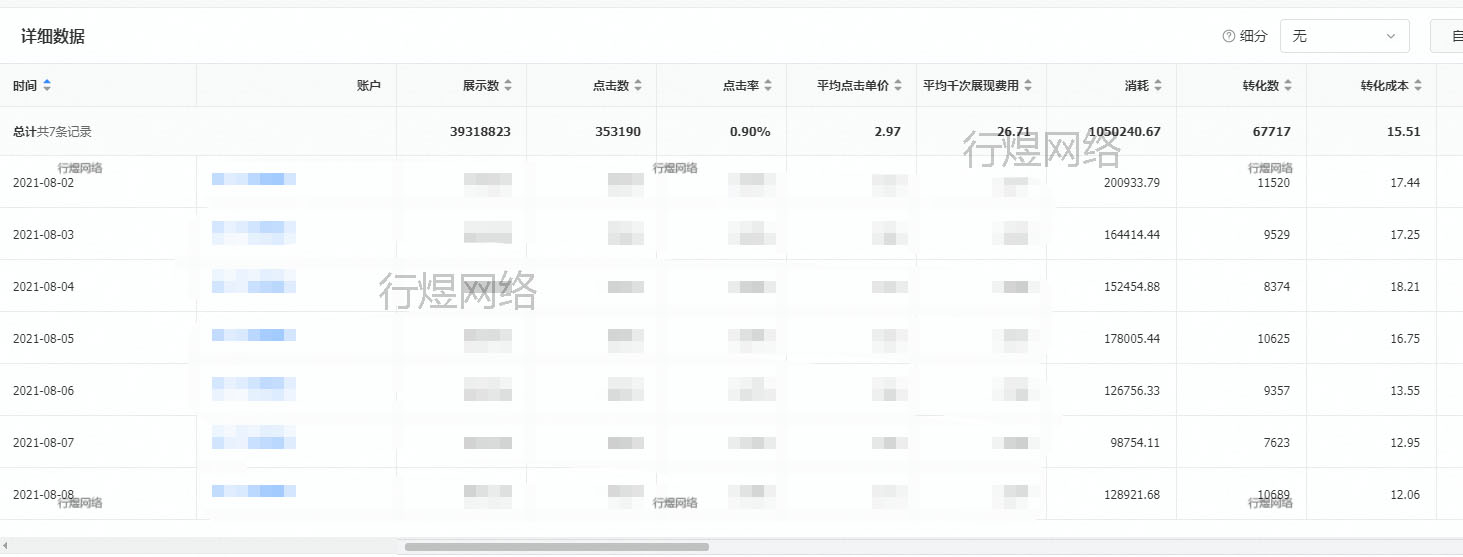
Task: Click the left arrow of horizontal scrollbar
Action: pos(5,547)
